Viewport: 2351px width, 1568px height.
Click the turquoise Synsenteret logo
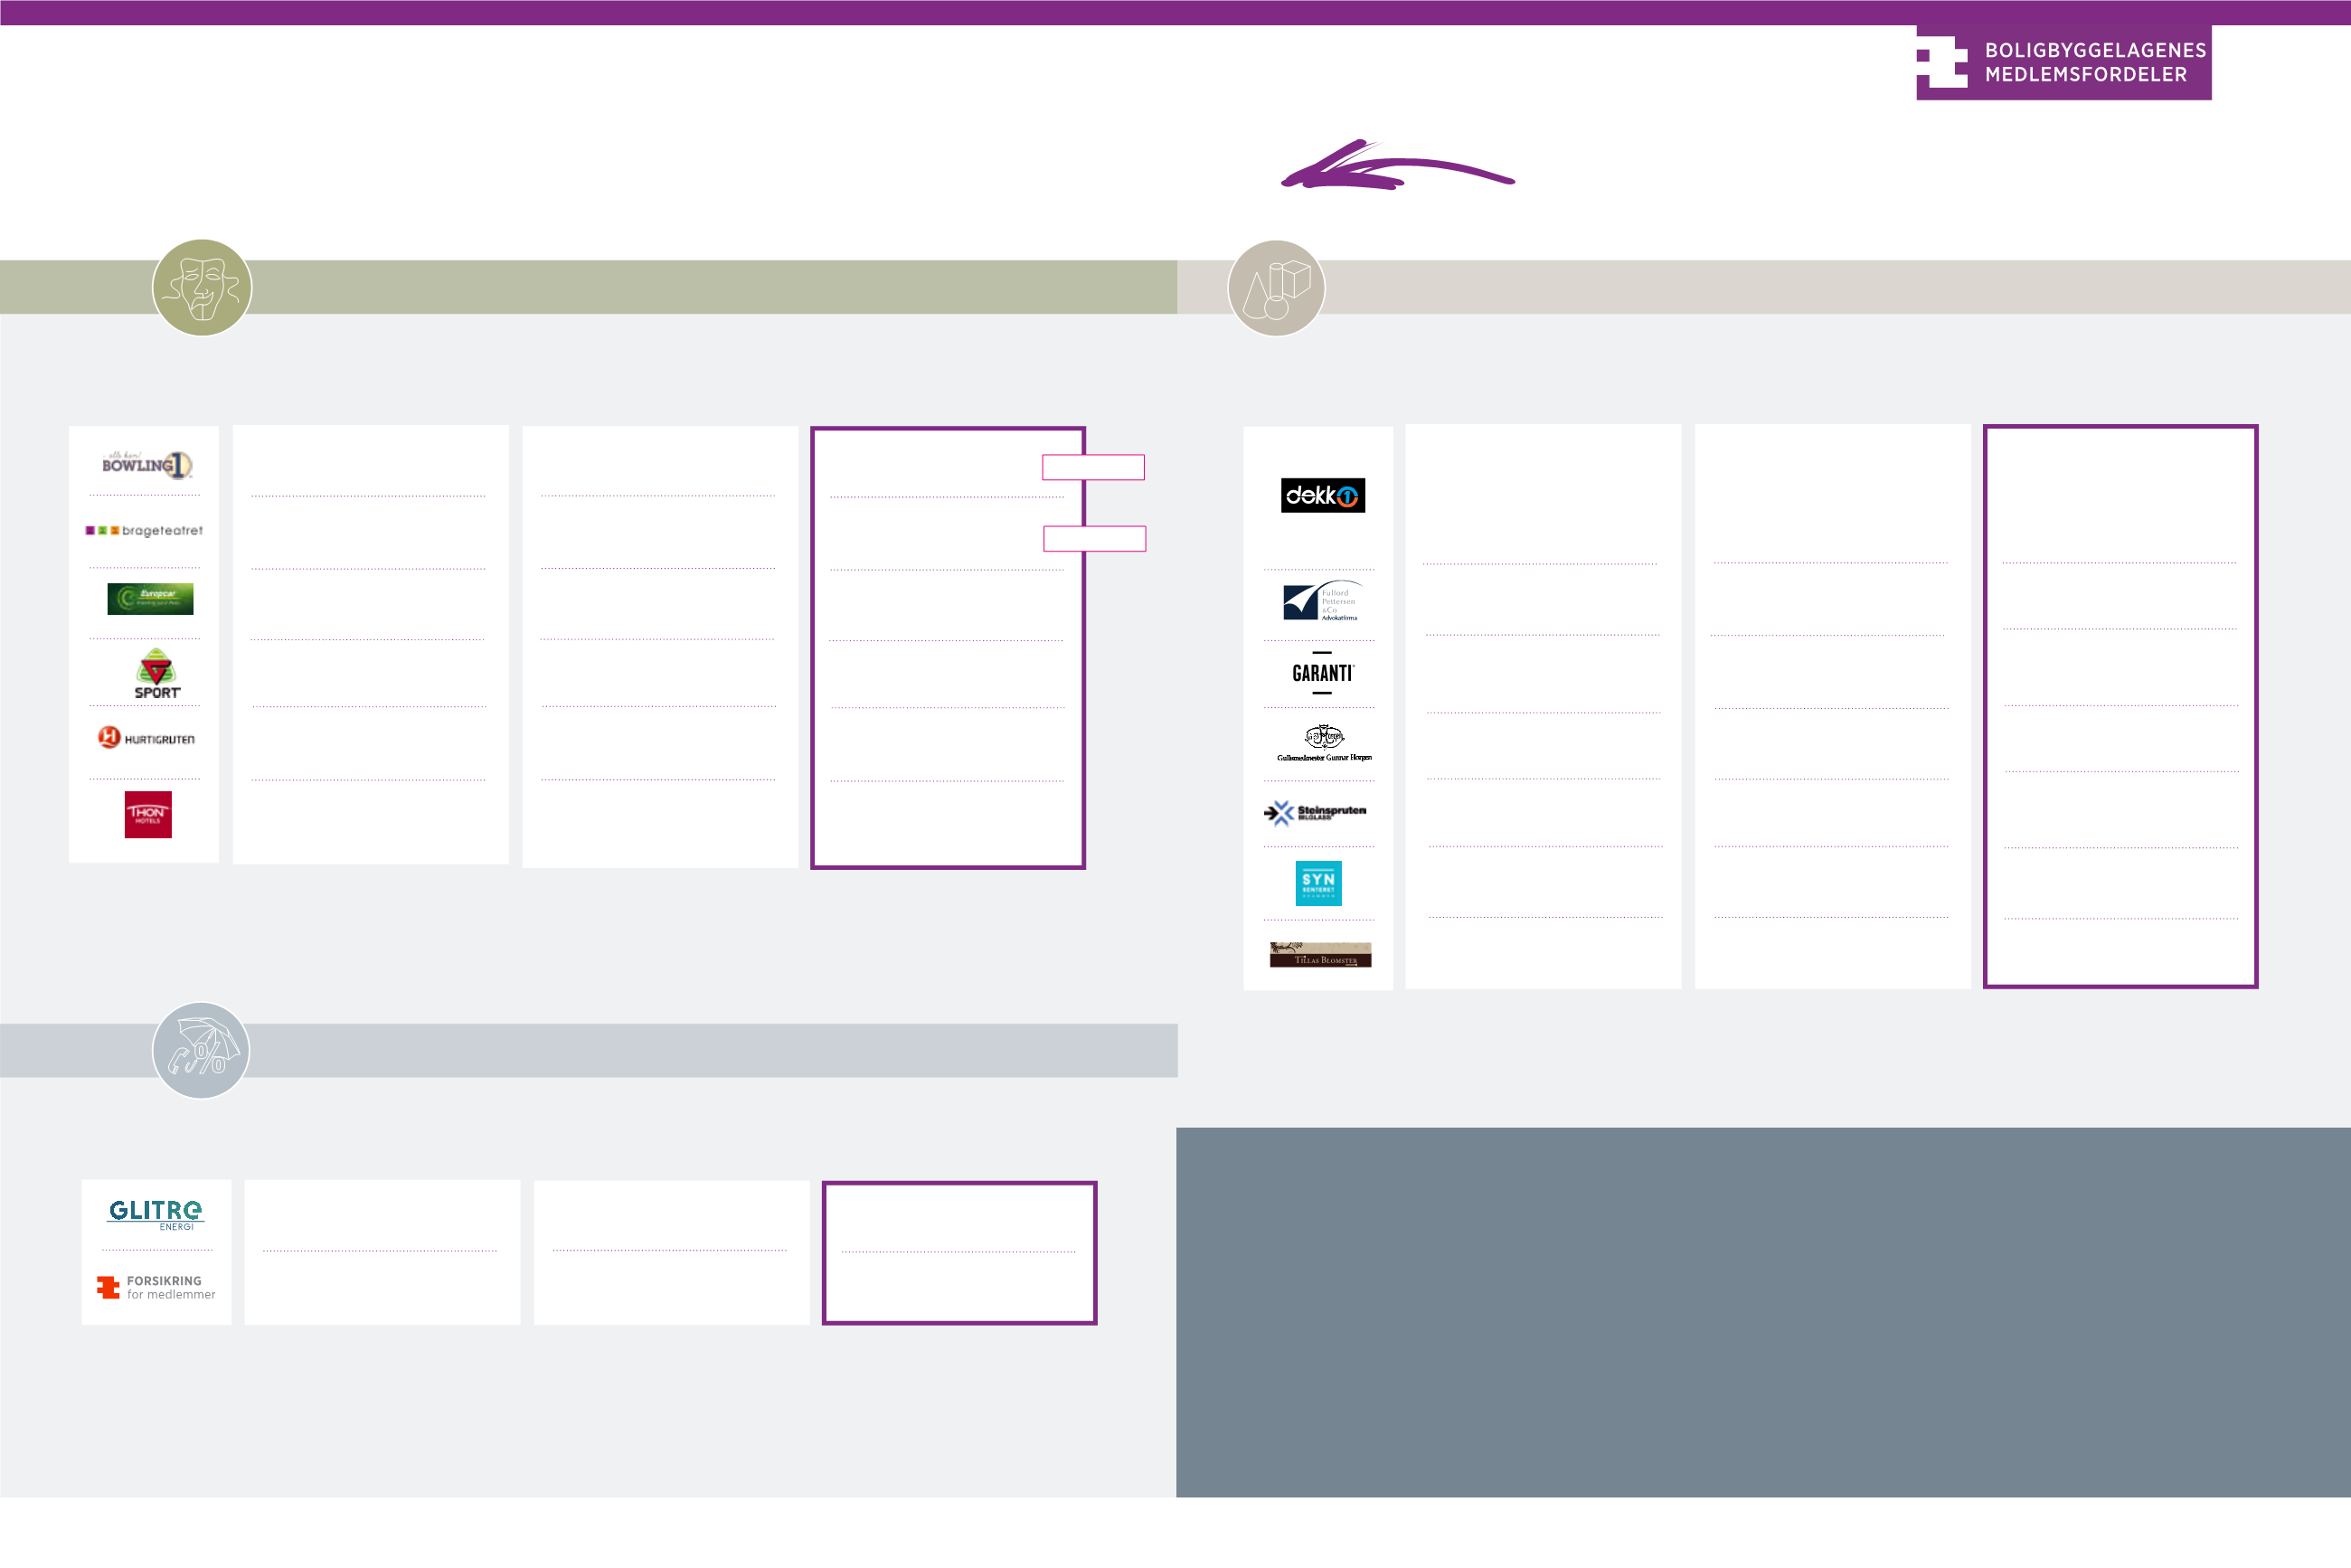pyautogui.click(x=1318, y=882)
